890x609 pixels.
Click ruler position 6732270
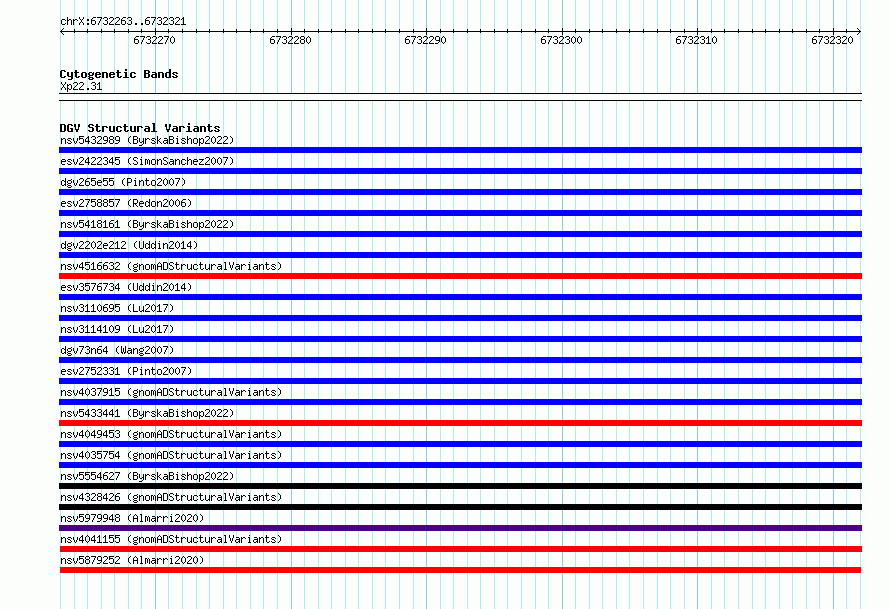coord(154,40)
